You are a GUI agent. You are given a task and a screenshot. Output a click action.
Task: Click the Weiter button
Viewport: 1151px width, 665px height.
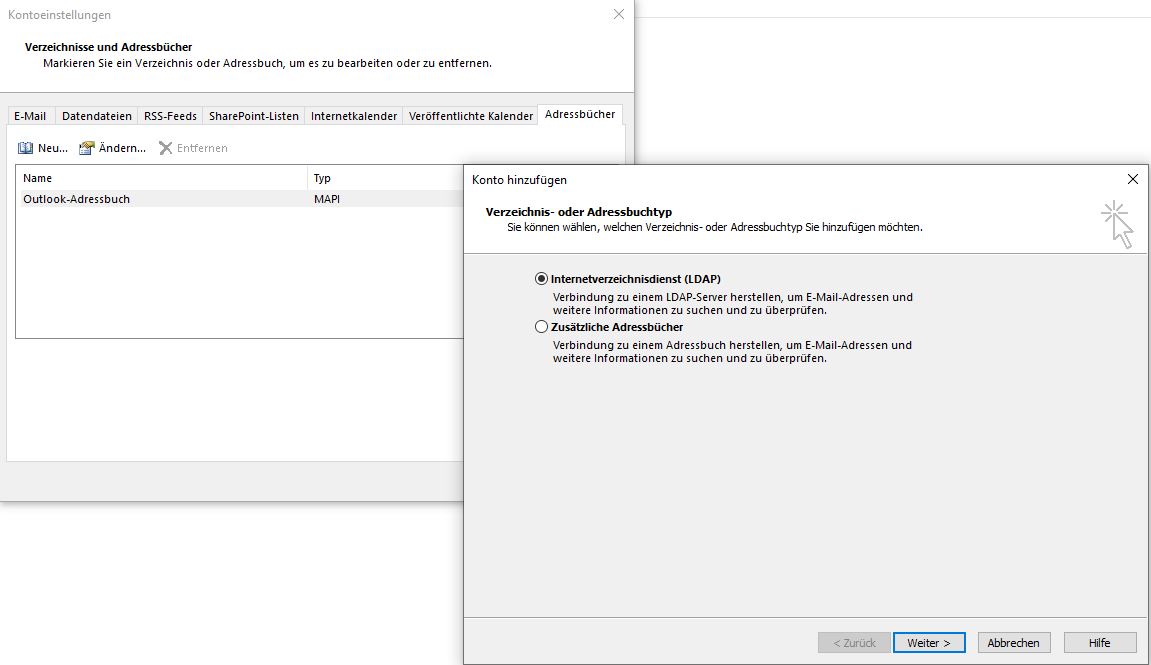pyautogui.click(x=928, y=642)
